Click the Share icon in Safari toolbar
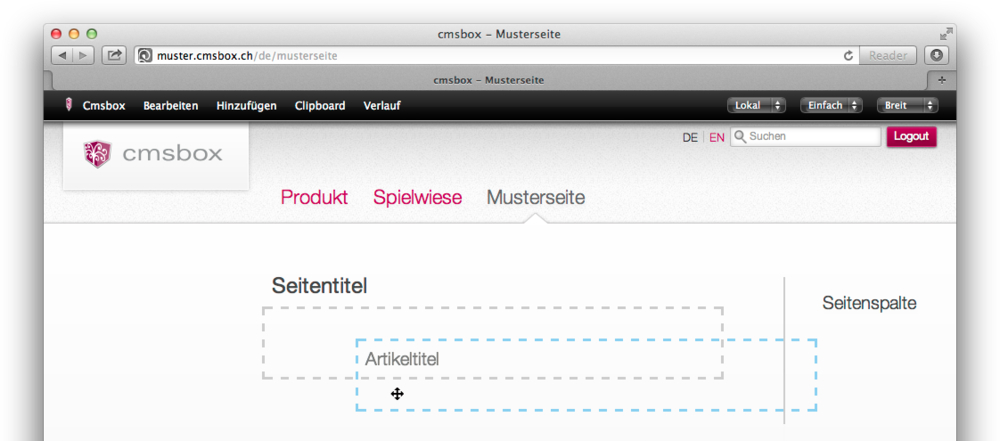The image size is (1000, 441). (x=114, y=56)
